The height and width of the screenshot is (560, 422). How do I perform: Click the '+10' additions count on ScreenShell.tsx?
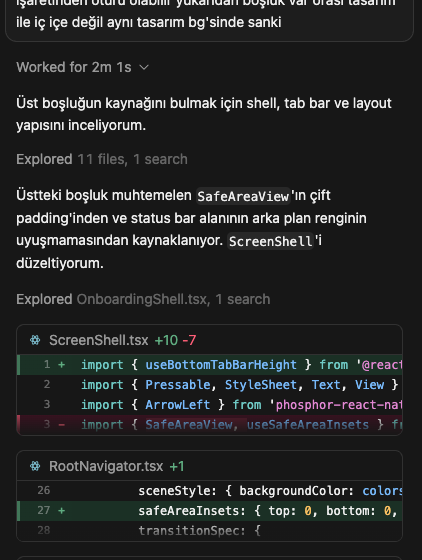tap(166, 340)
